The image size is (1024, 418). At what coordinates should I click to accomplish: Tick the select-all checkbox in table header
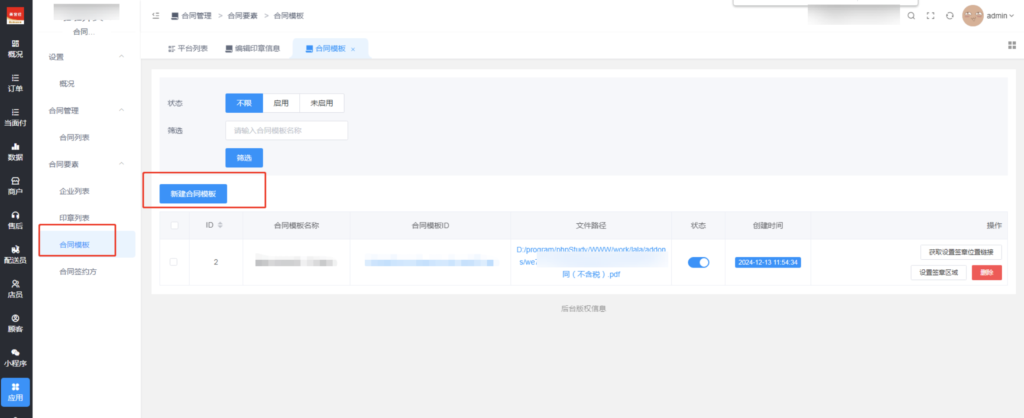(174, 225)
